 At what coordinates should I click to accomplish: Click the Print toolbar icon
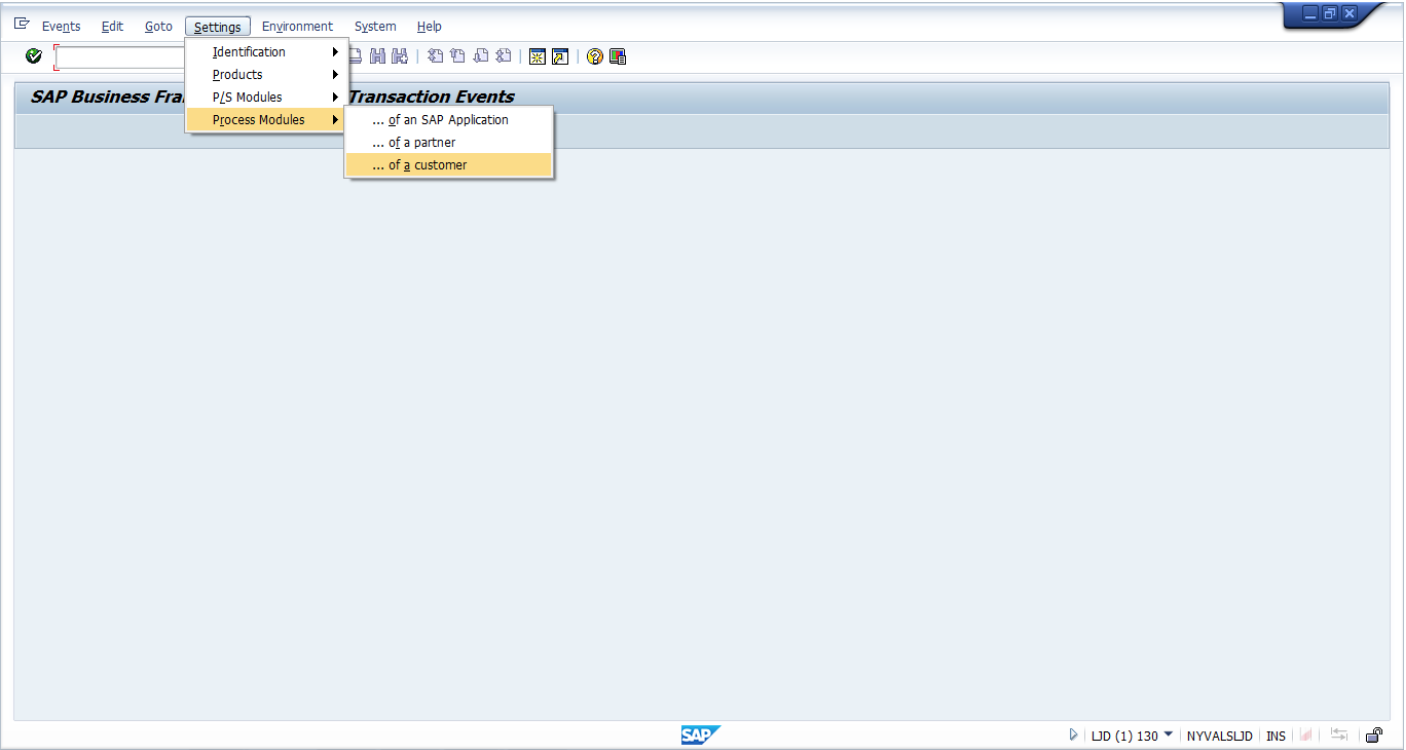coord(356,57)
